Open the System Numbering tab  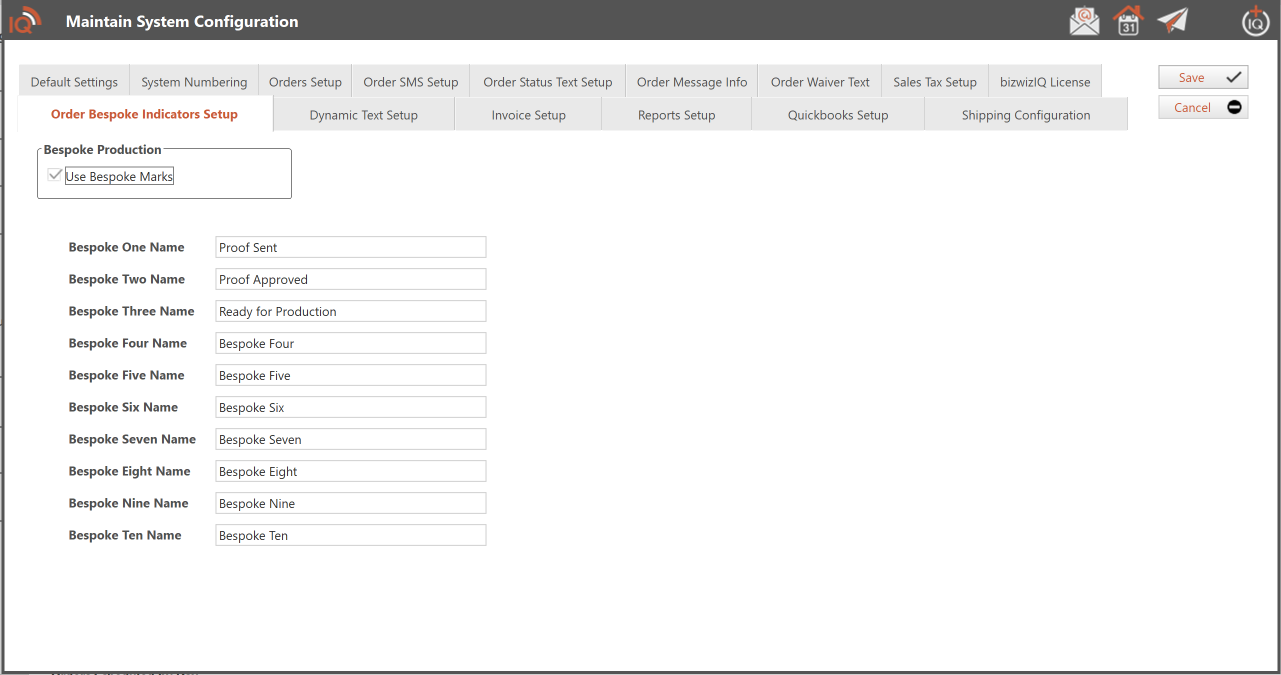[194, 82]
